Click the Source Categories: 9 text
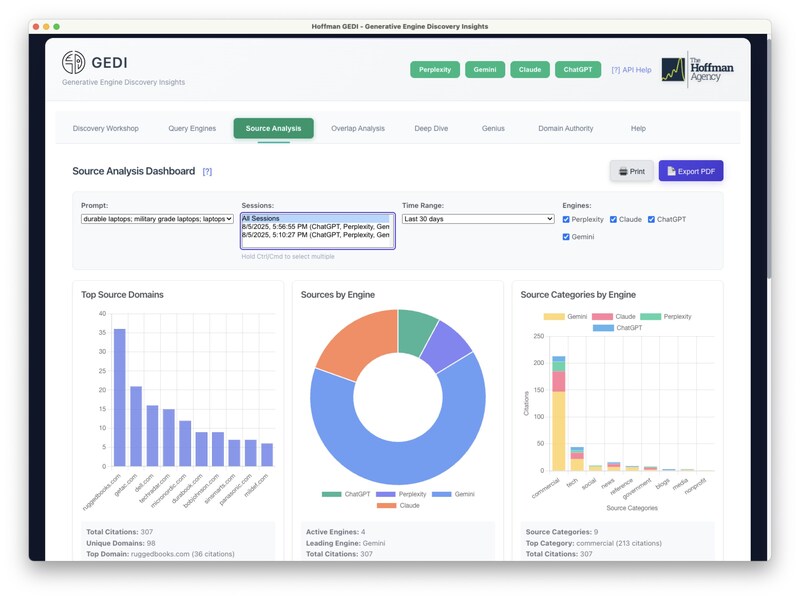800x599 pixels. (562, 532)
